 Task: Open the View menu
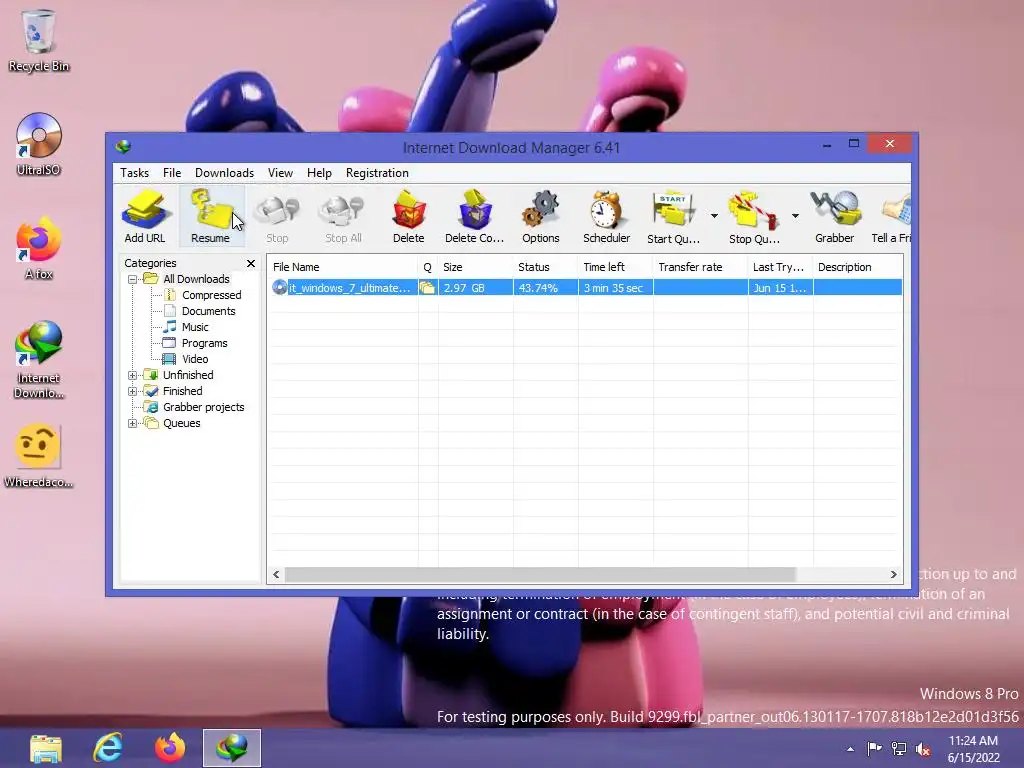[280, 173]
